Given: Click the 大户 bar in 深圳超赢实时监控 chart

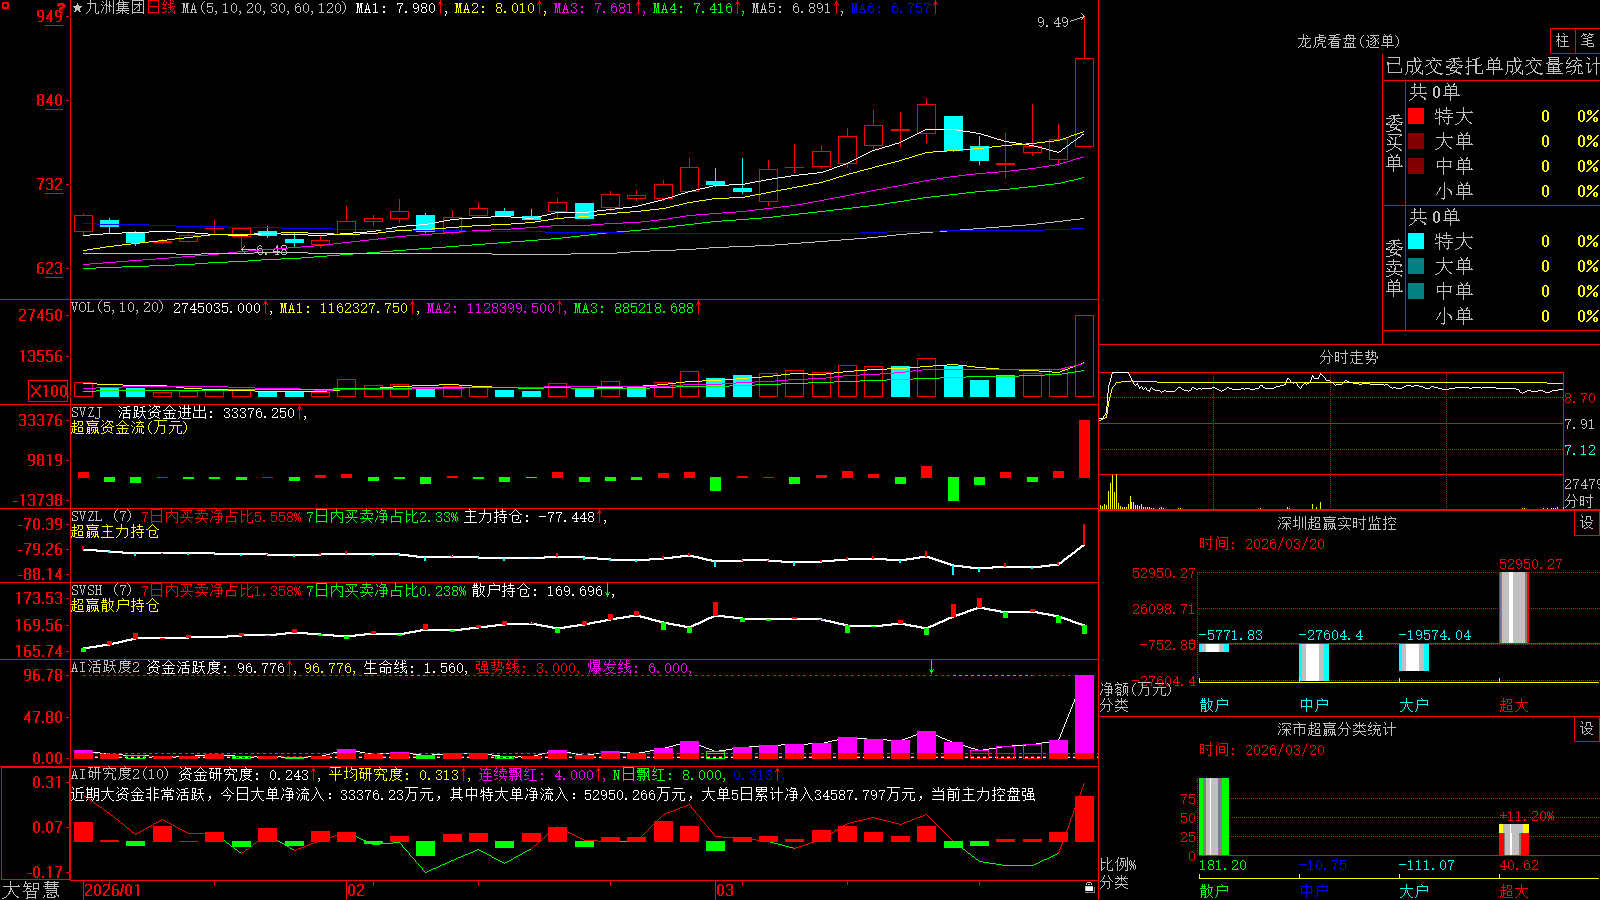Looking at the screenshot, I should [1414, 657].
